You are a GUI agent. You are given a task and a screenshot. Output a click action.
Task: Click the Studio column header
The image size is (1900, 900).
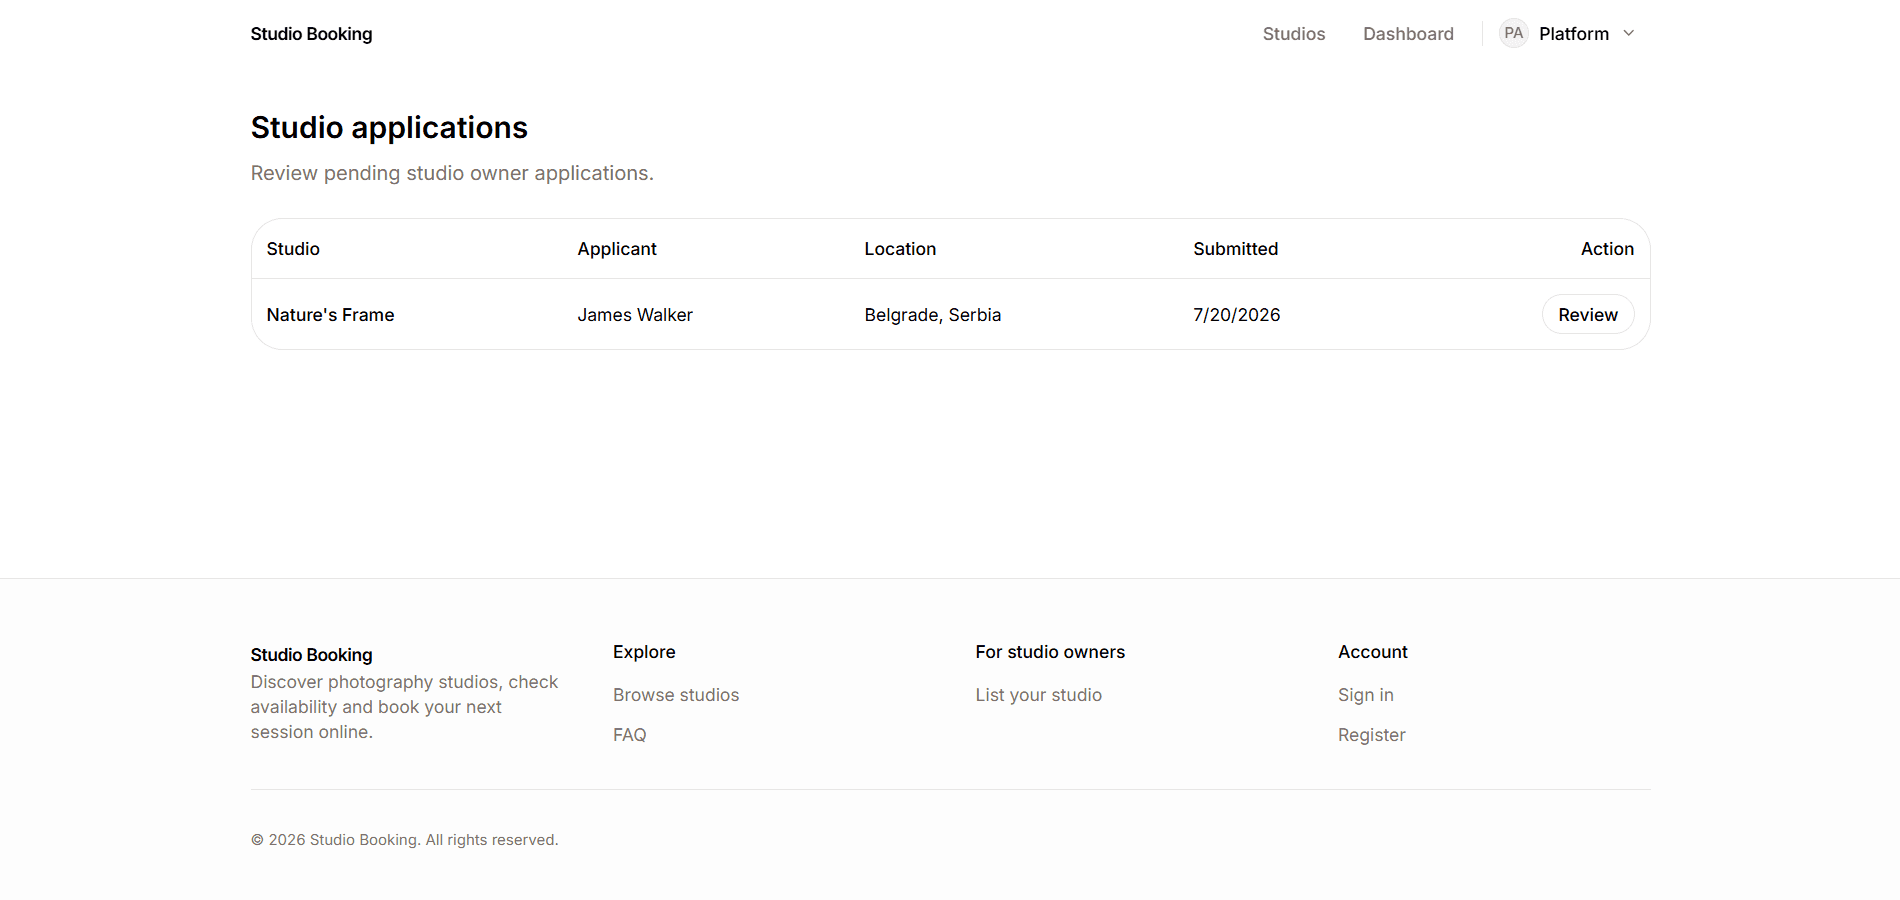click(x=293, y=249)
